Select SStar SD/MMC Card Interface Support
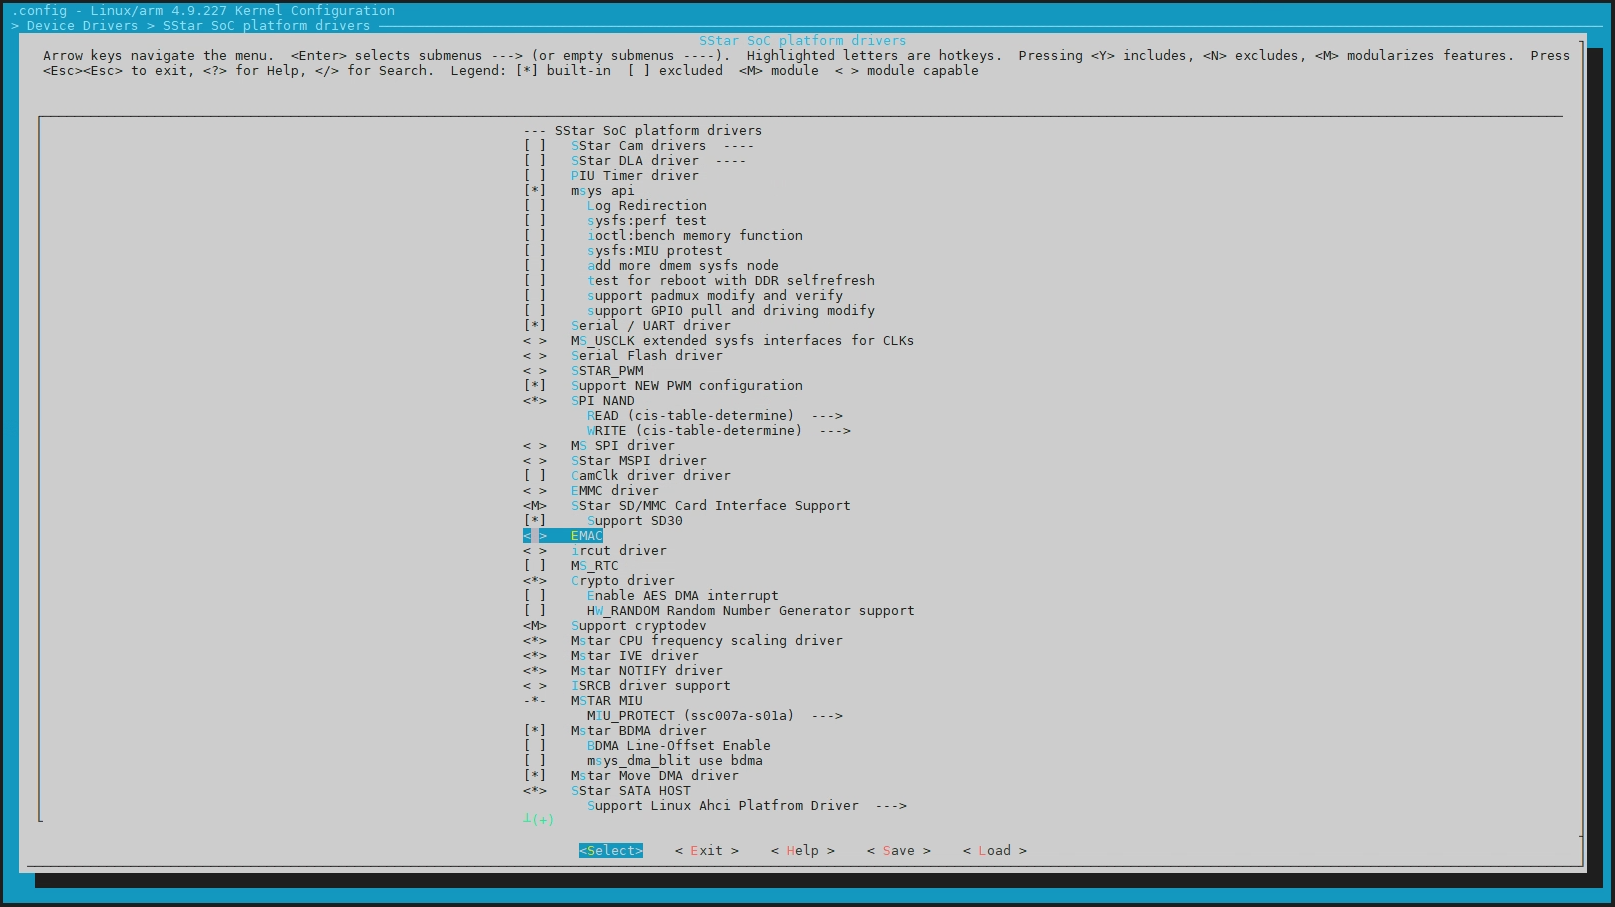1615x907 pixels. pyautogui.click(x=687, y=506)
